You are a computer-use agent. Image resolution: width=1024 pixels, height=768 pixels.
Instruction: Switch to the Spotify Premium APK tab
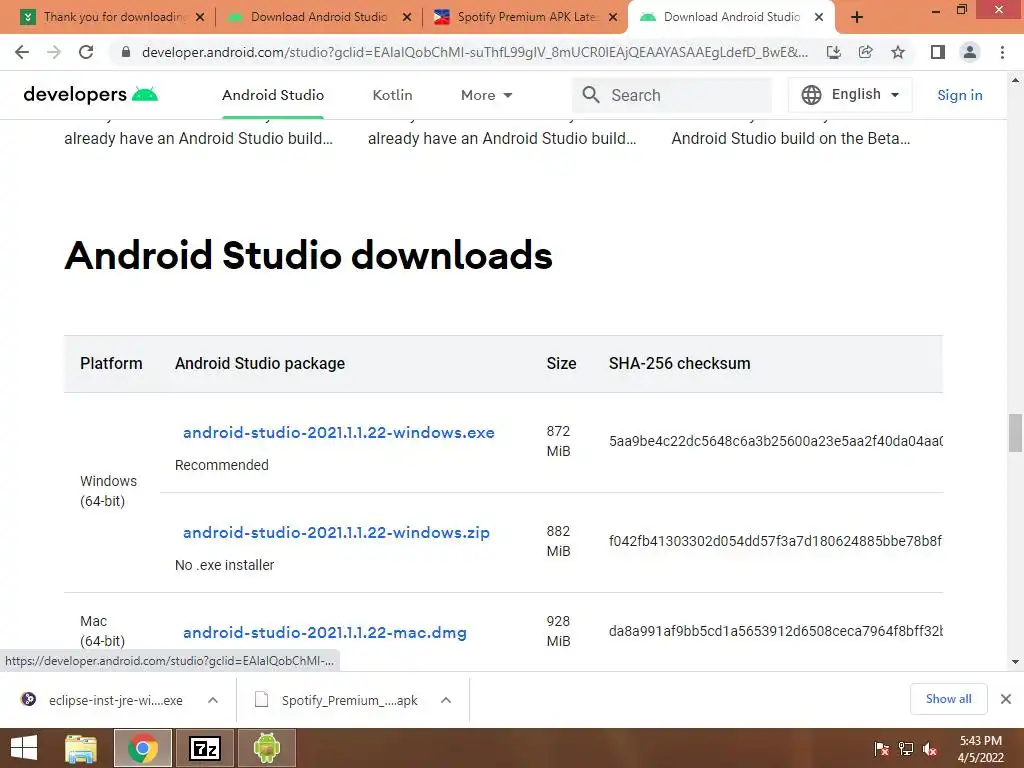coord(526,17)
